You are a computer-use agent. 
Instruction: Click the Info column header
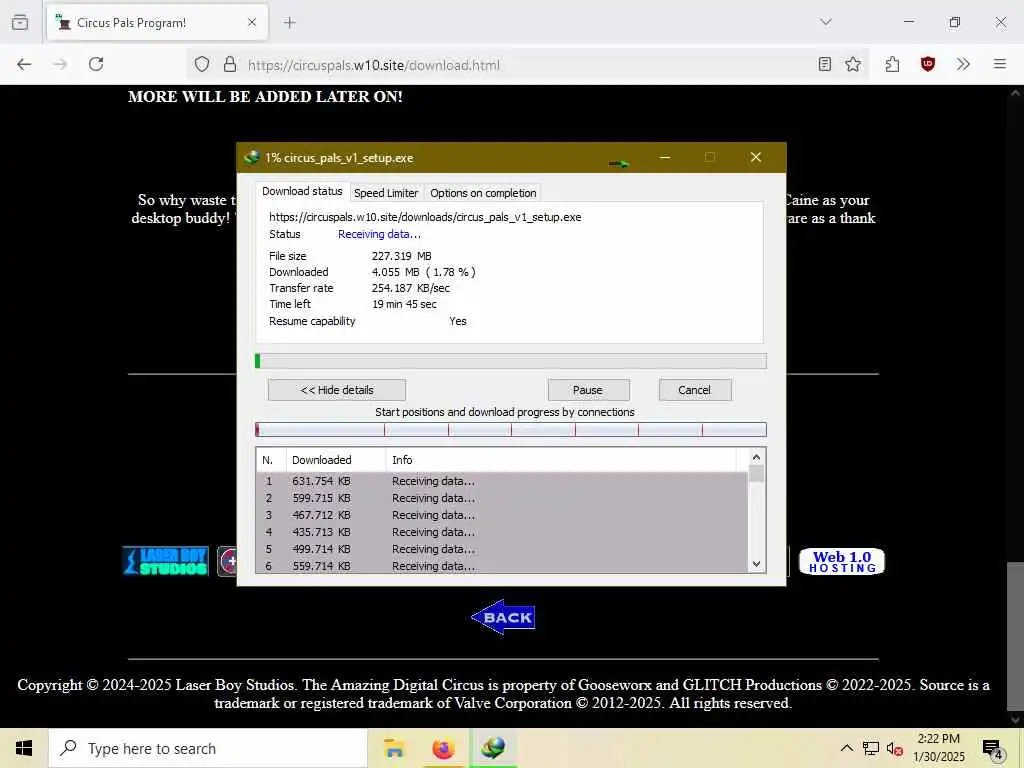[x=561, y=460]
